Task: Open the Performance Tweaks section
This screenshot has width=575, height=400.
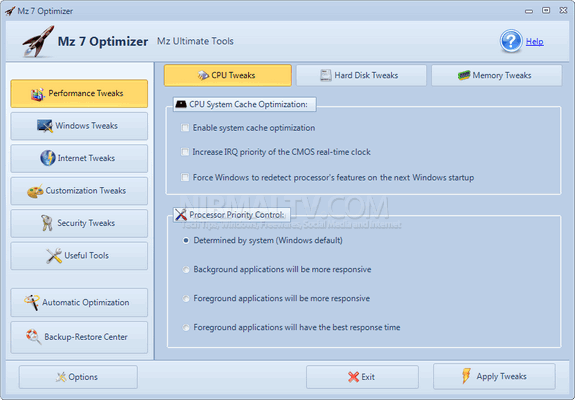Action: click(79, 93)
